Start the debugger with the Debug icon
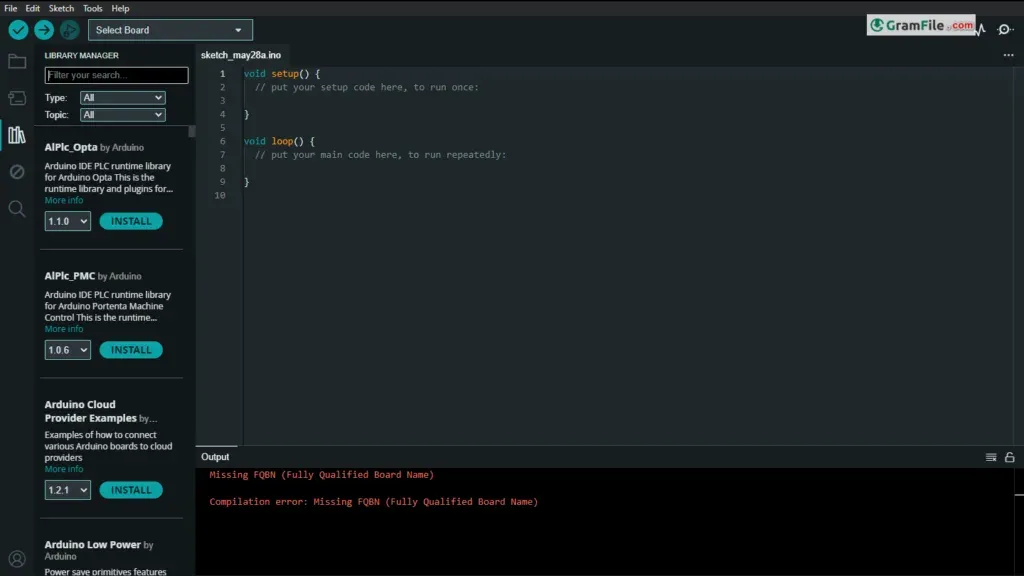Image resolution: width=1024 pixels, height=576 pixels. click(69, 30)
